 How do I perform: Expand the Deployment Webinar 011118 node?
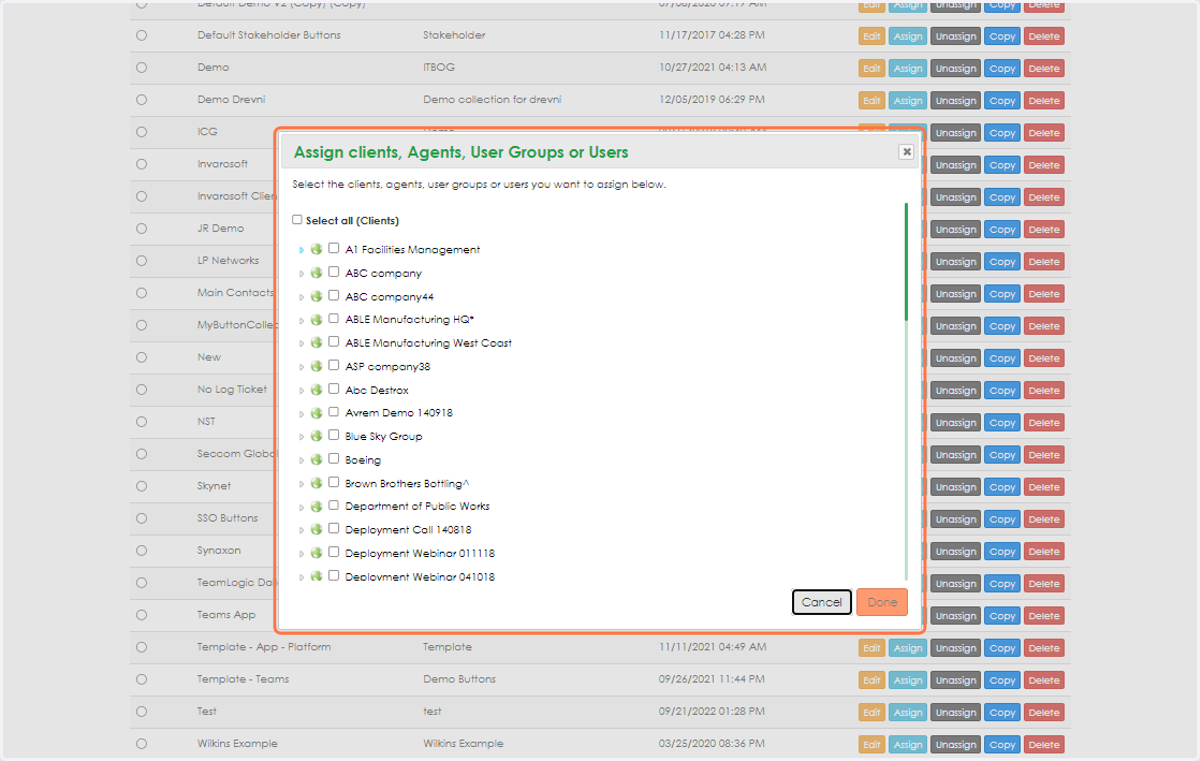tap(301, 554)
